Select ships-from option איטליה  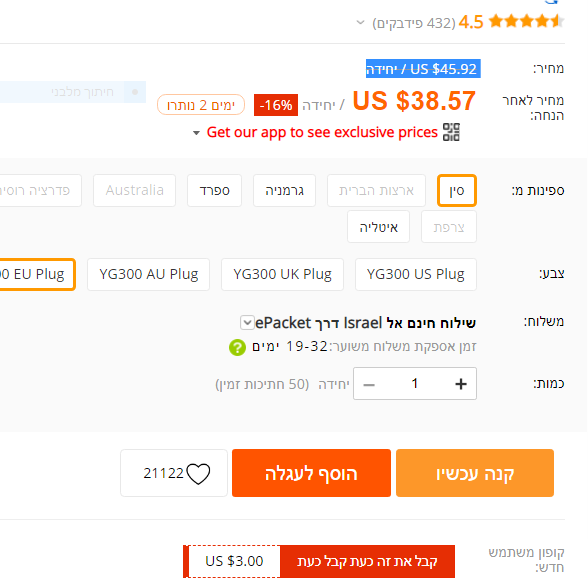point(378,227)
